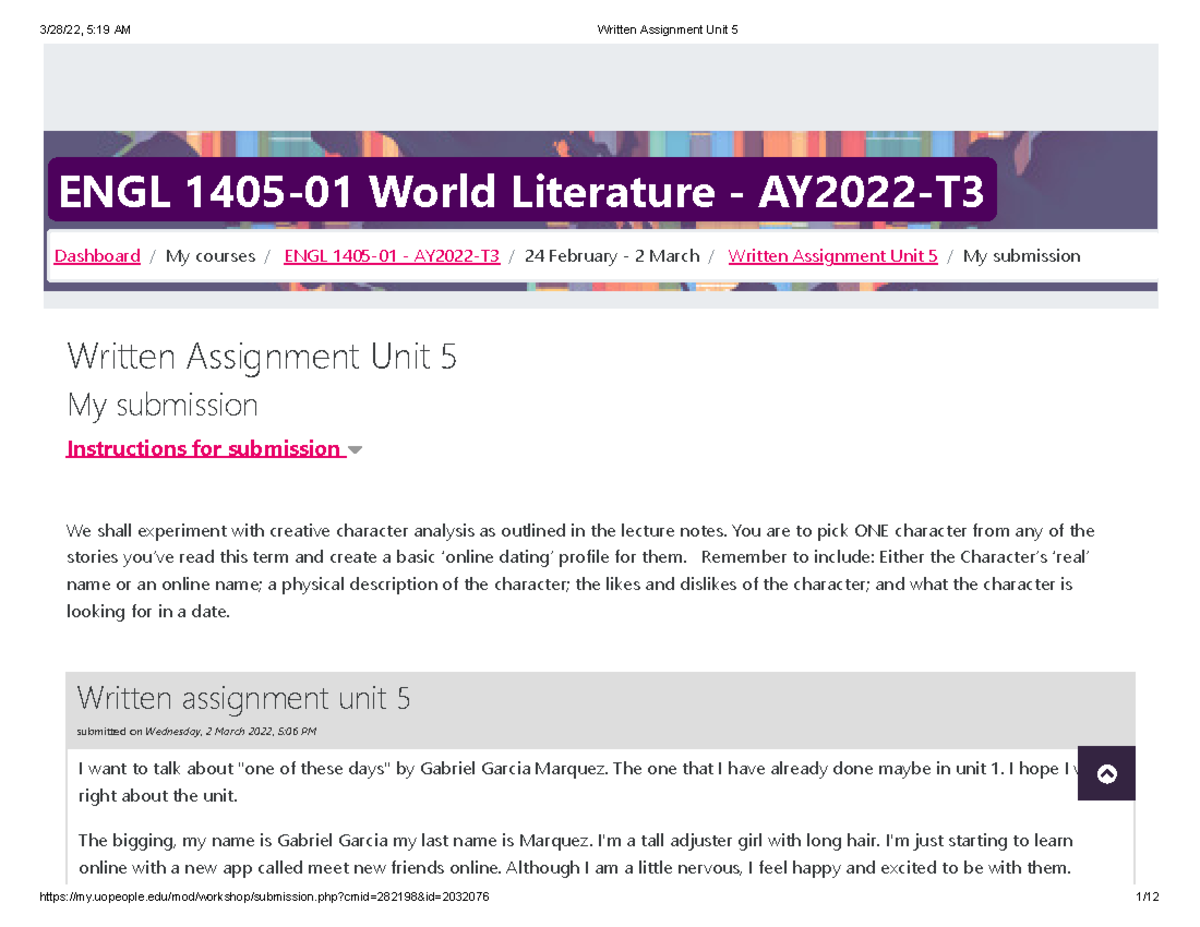Open Written Assignment Unit 5 breadcrumb link
This screenshot has width=1200, height=927.
(x=833, y=256)
